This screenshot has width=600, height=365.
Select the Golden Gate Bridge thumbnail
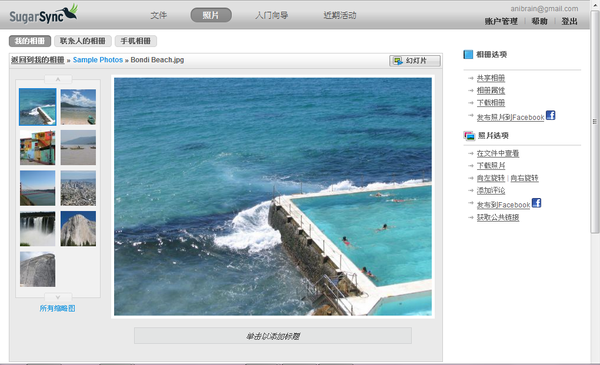pos(38,188)
